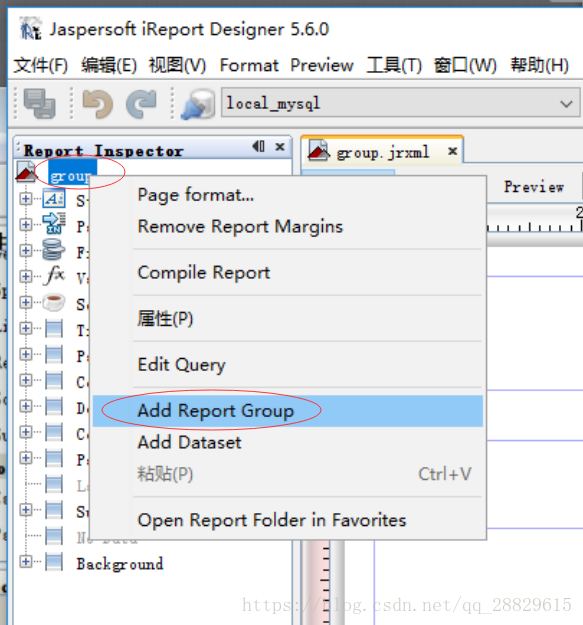
Task: Click the Styles icon in inspector
Action: (x=54, y=199)
